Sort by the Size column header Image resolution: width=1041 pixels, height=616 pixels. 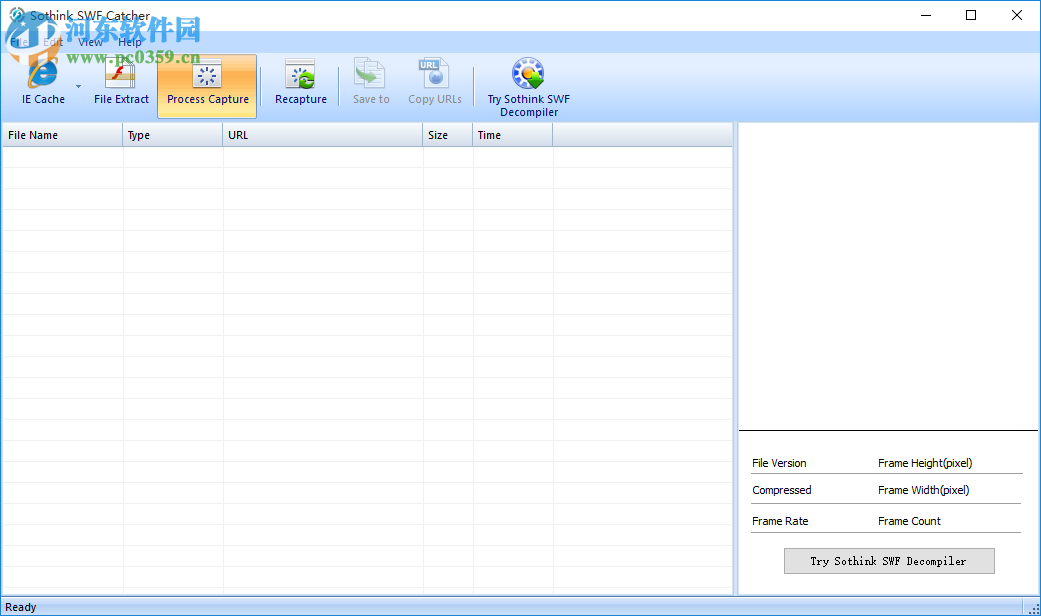445,134
